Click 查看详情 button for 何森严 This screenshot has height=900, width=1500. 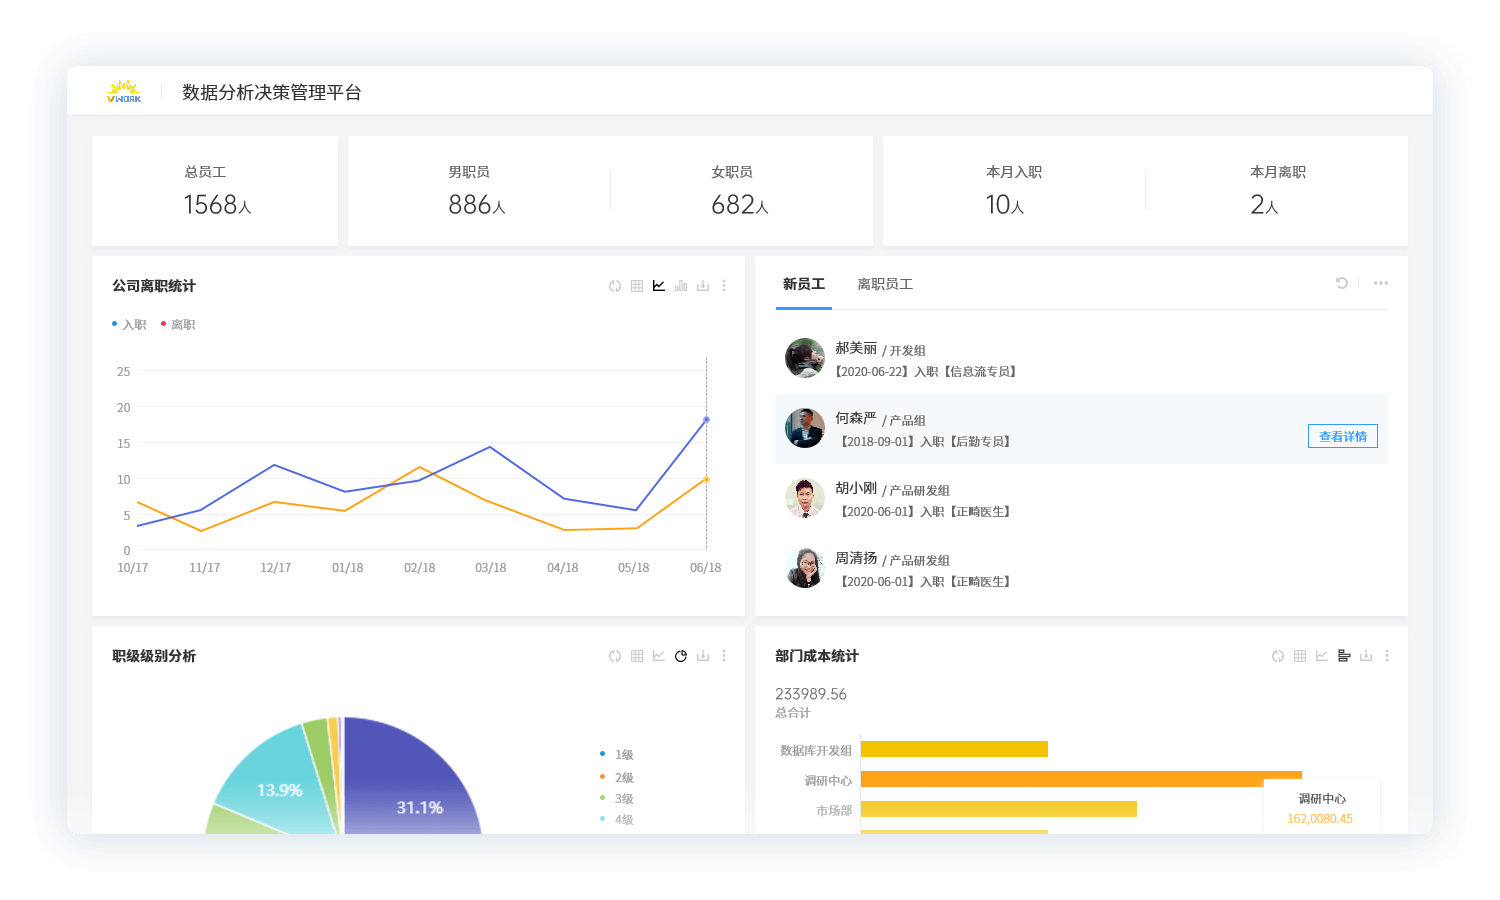1343,436
